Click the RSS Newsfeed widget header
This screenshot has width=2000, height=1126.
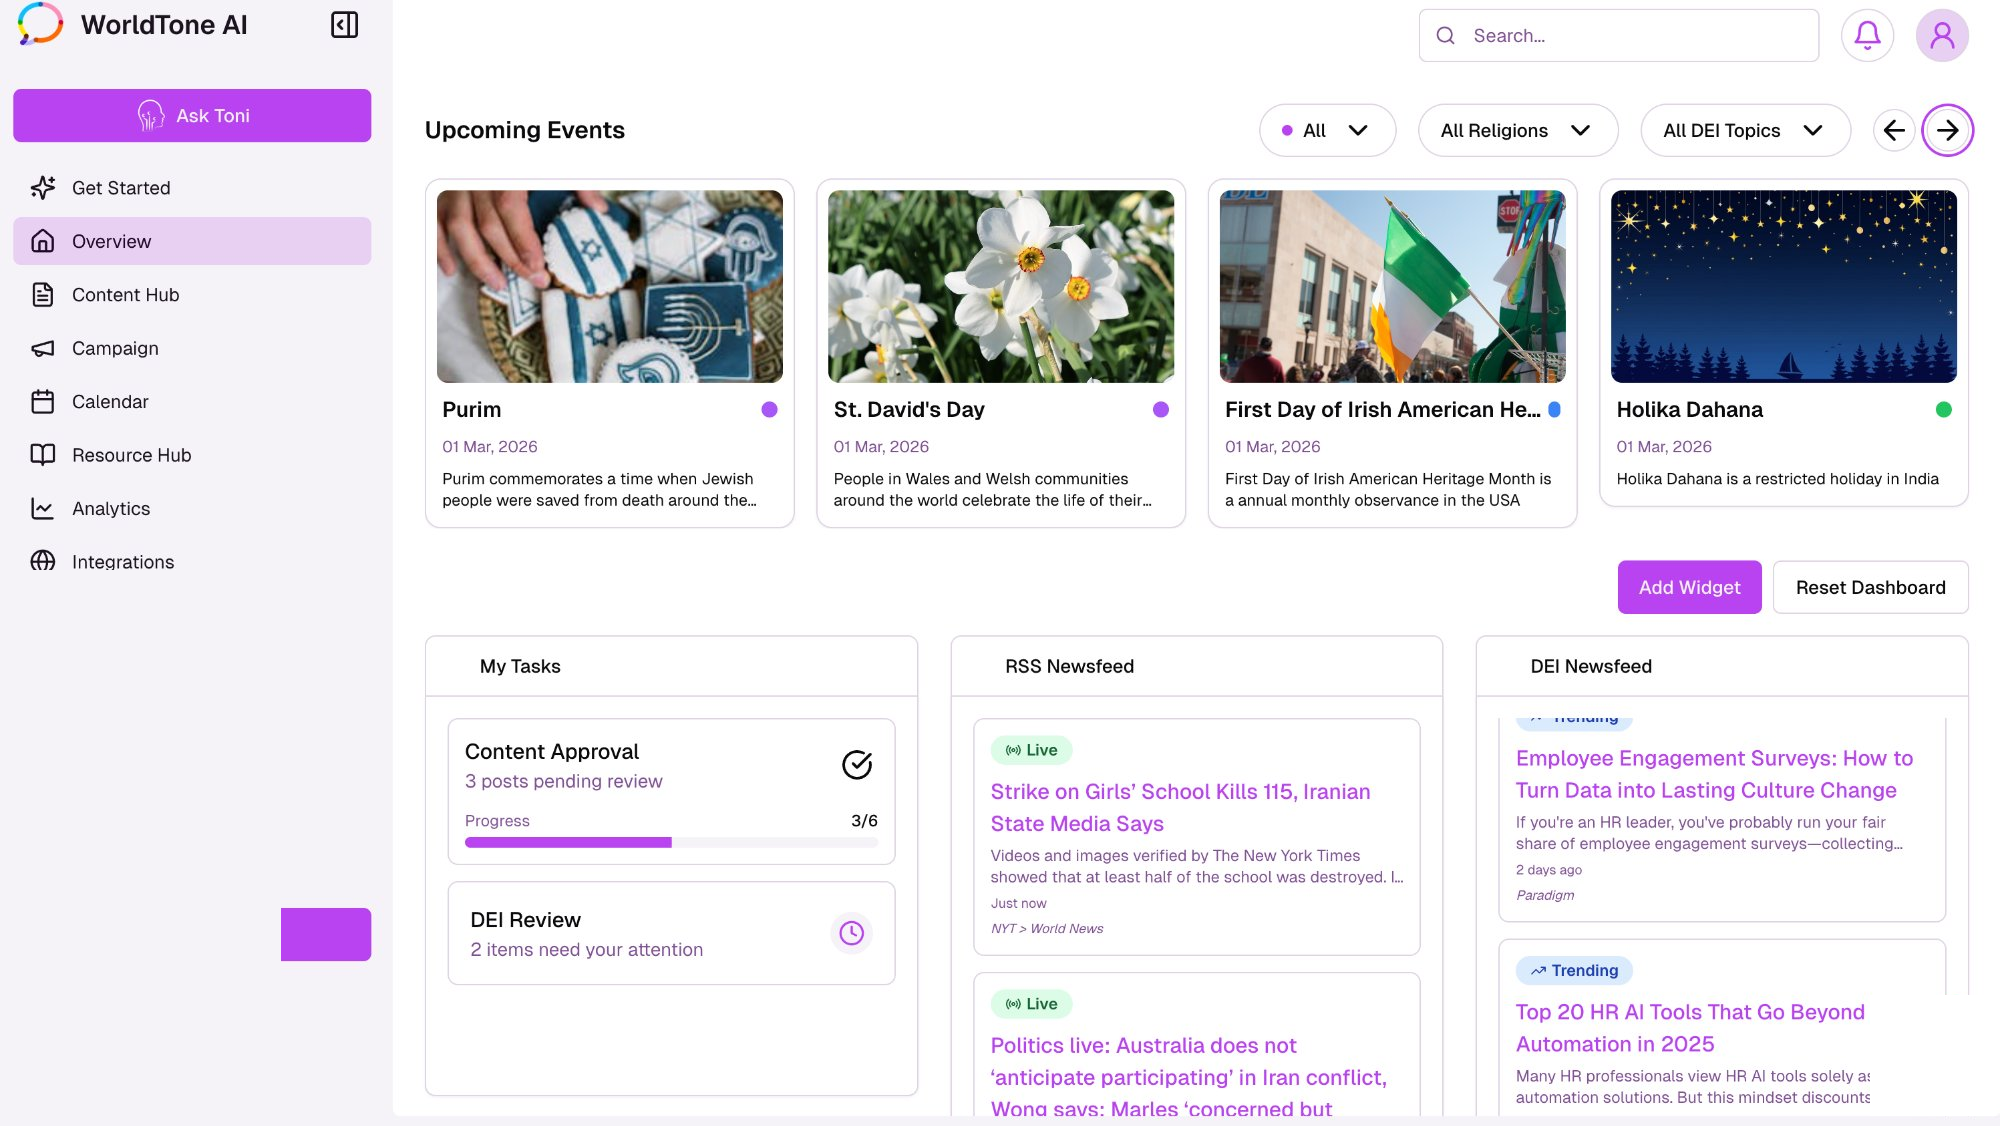click(x=1196, y=666)
